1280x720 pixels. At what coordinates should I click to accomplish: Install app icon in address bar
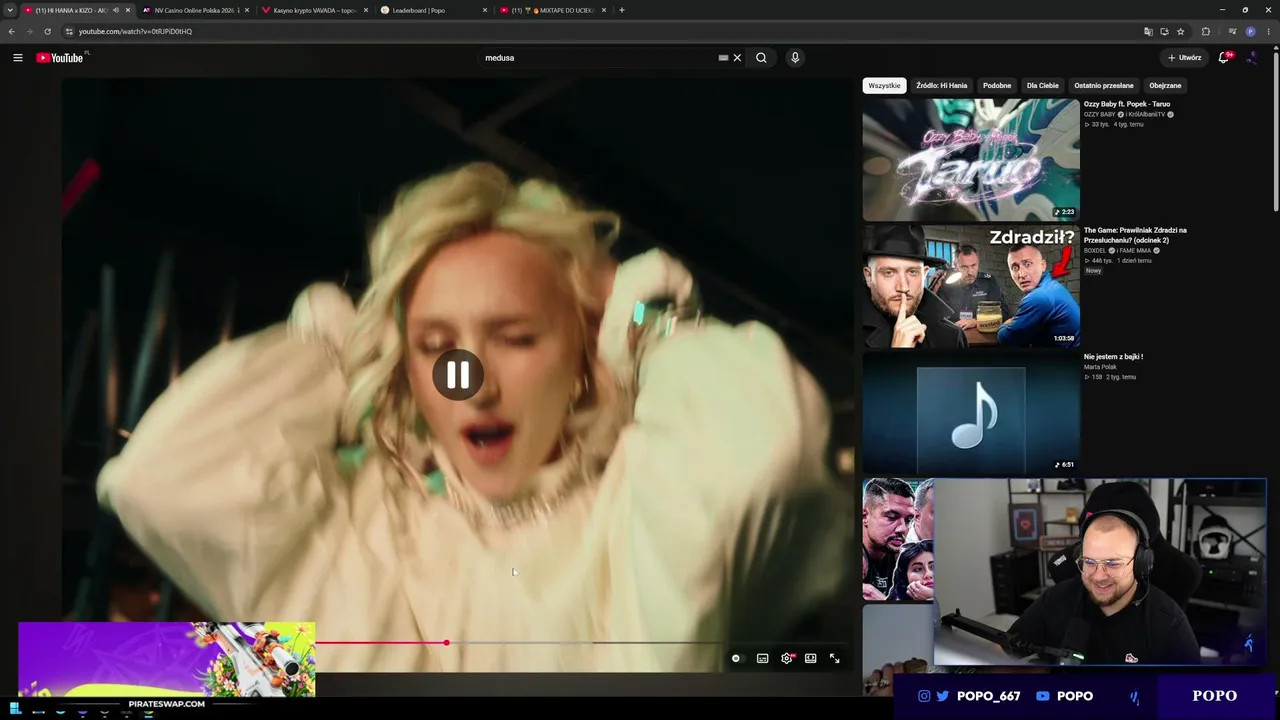click(x=1164, y=31)
